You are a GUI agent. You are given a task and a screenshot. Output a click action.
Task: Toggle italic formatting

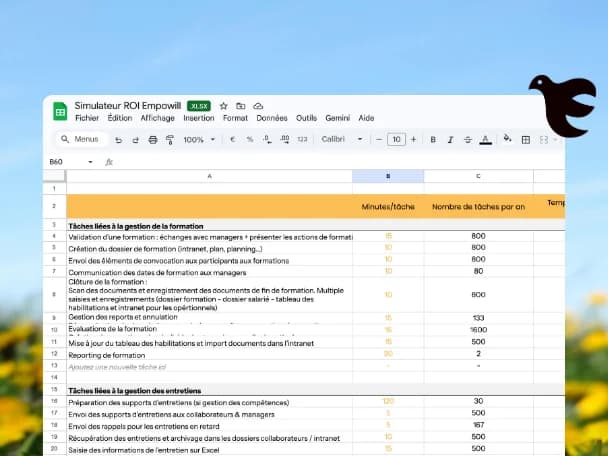450,140
